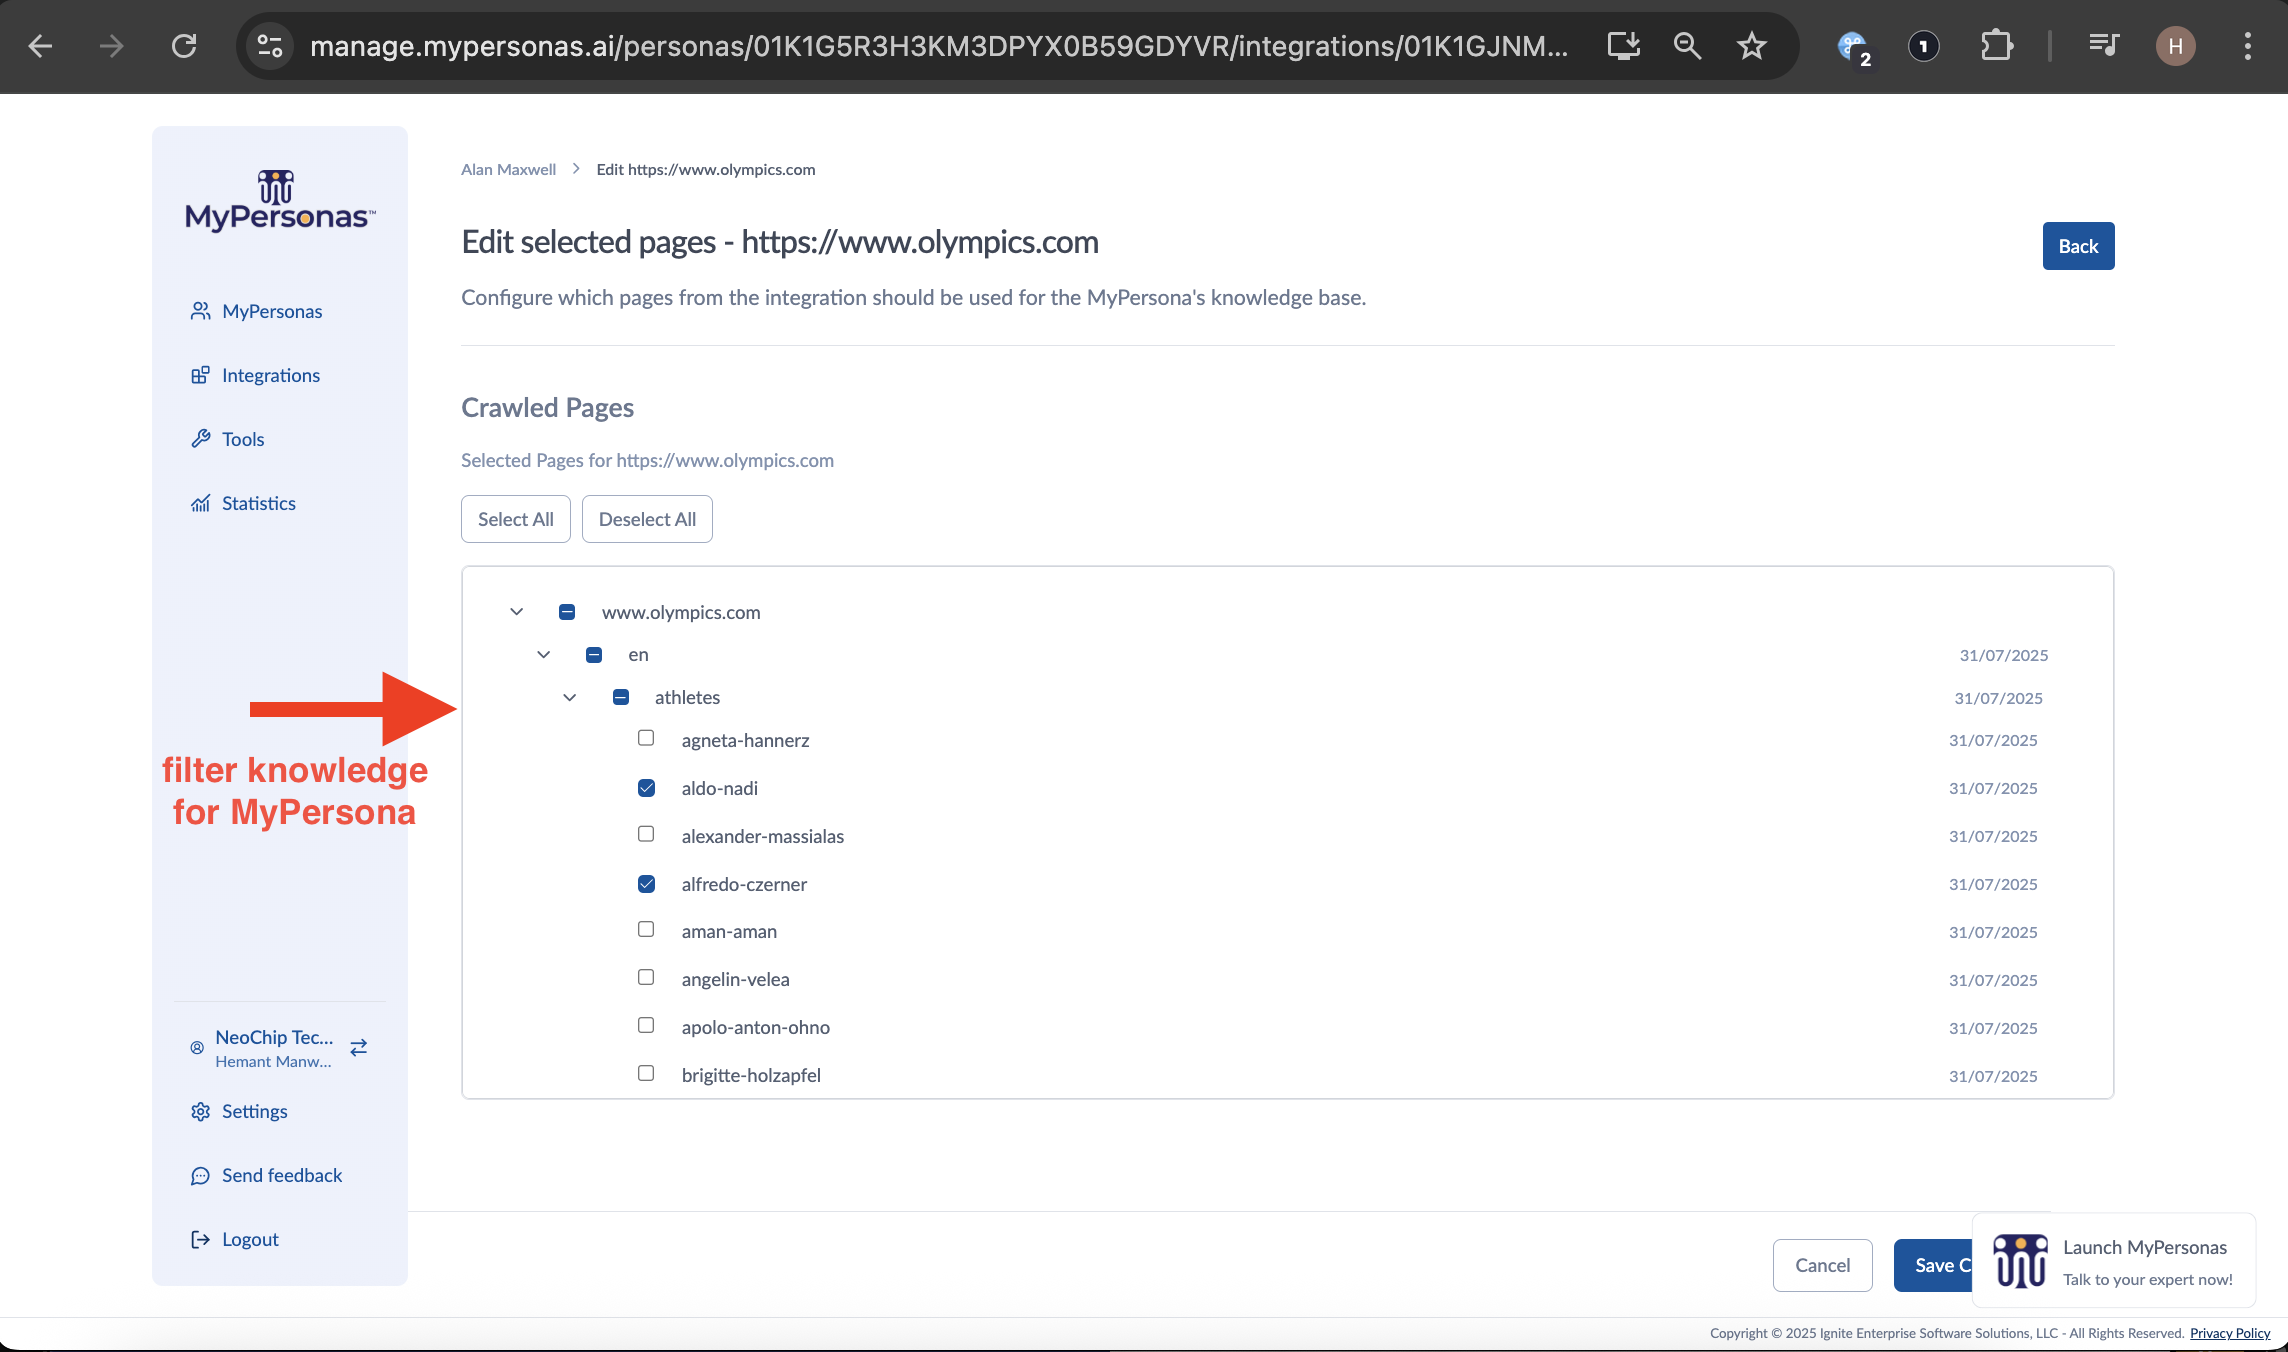Click Logout in the sidebar
Screen dimensions: 2288x1352
(235, 1239)
